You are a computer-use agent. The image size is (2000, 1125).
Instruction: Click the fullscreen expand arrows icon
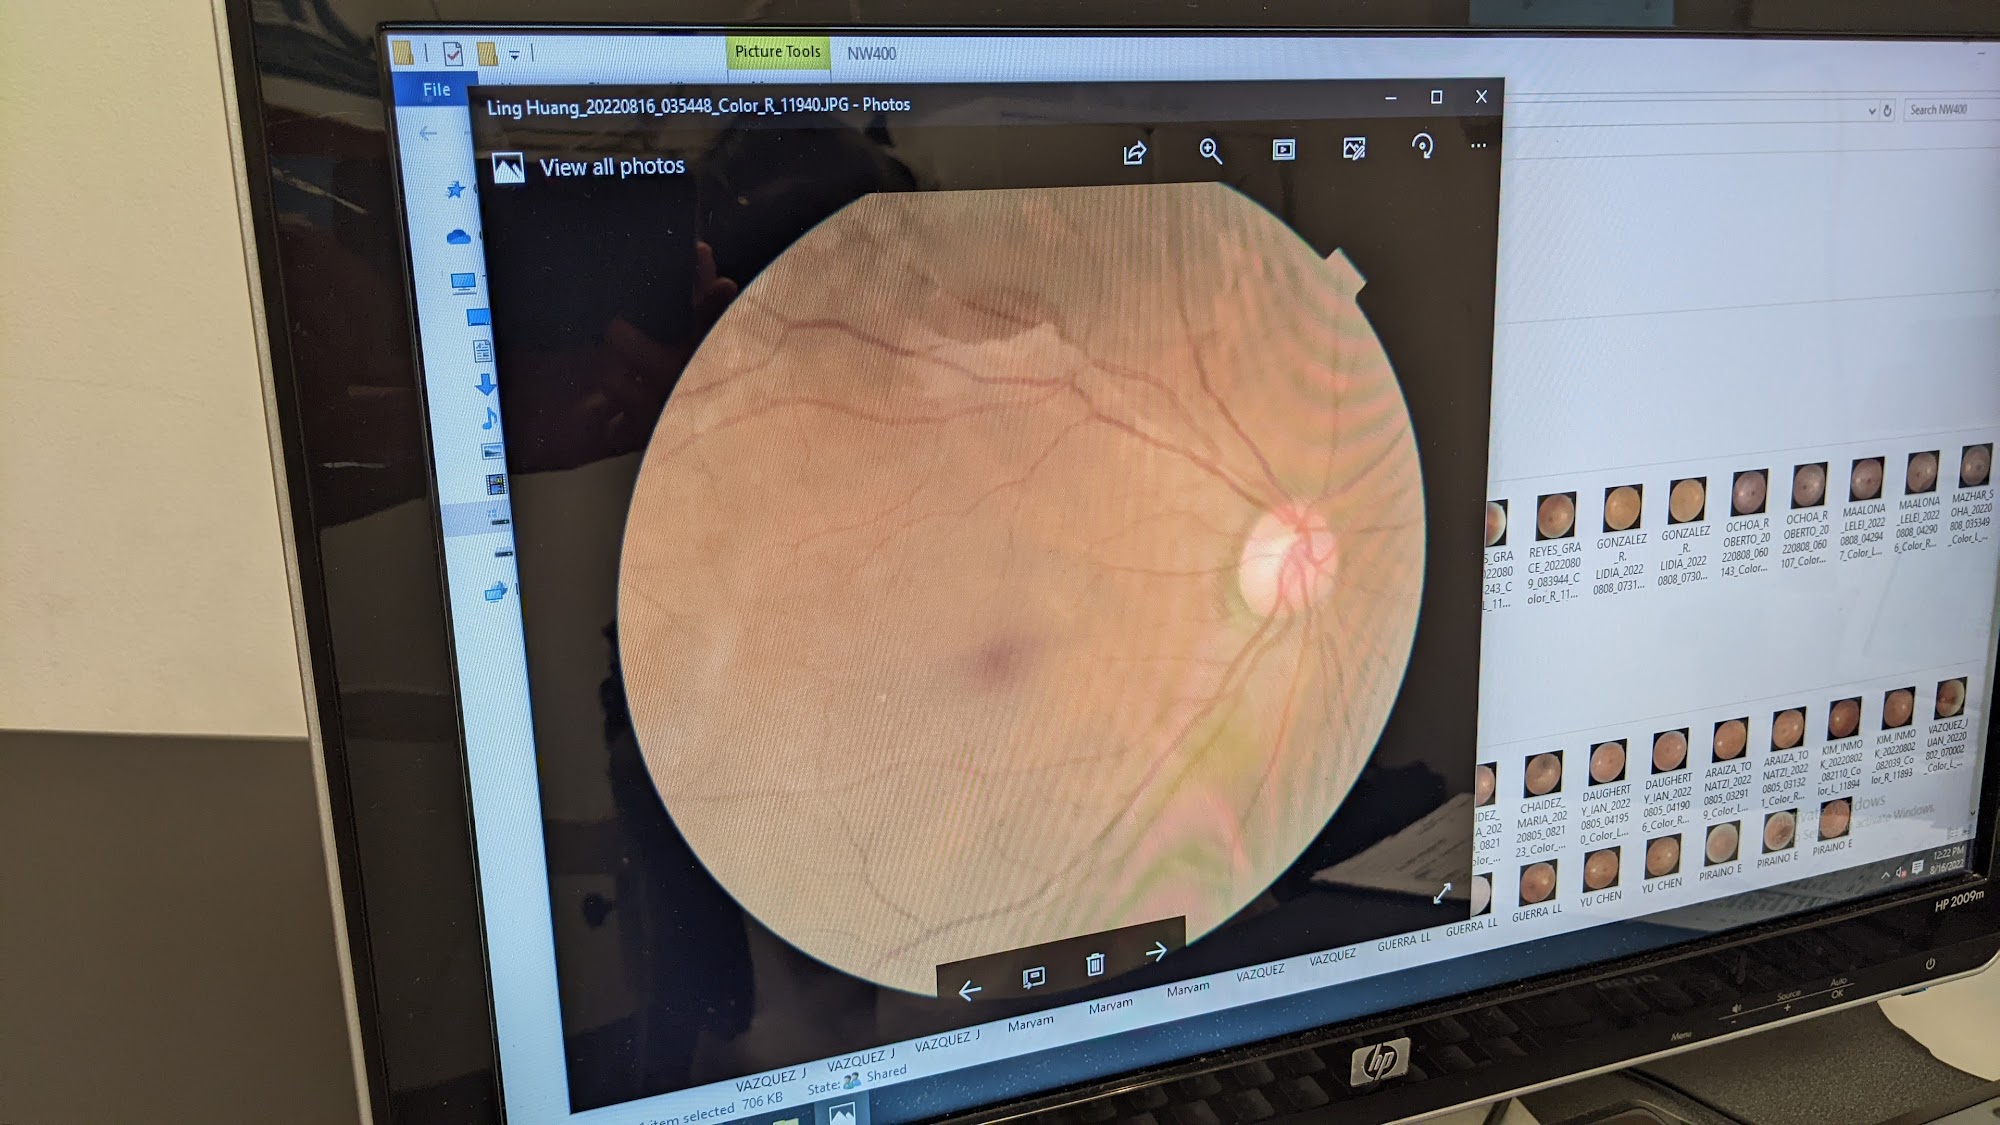point(1442,893)
